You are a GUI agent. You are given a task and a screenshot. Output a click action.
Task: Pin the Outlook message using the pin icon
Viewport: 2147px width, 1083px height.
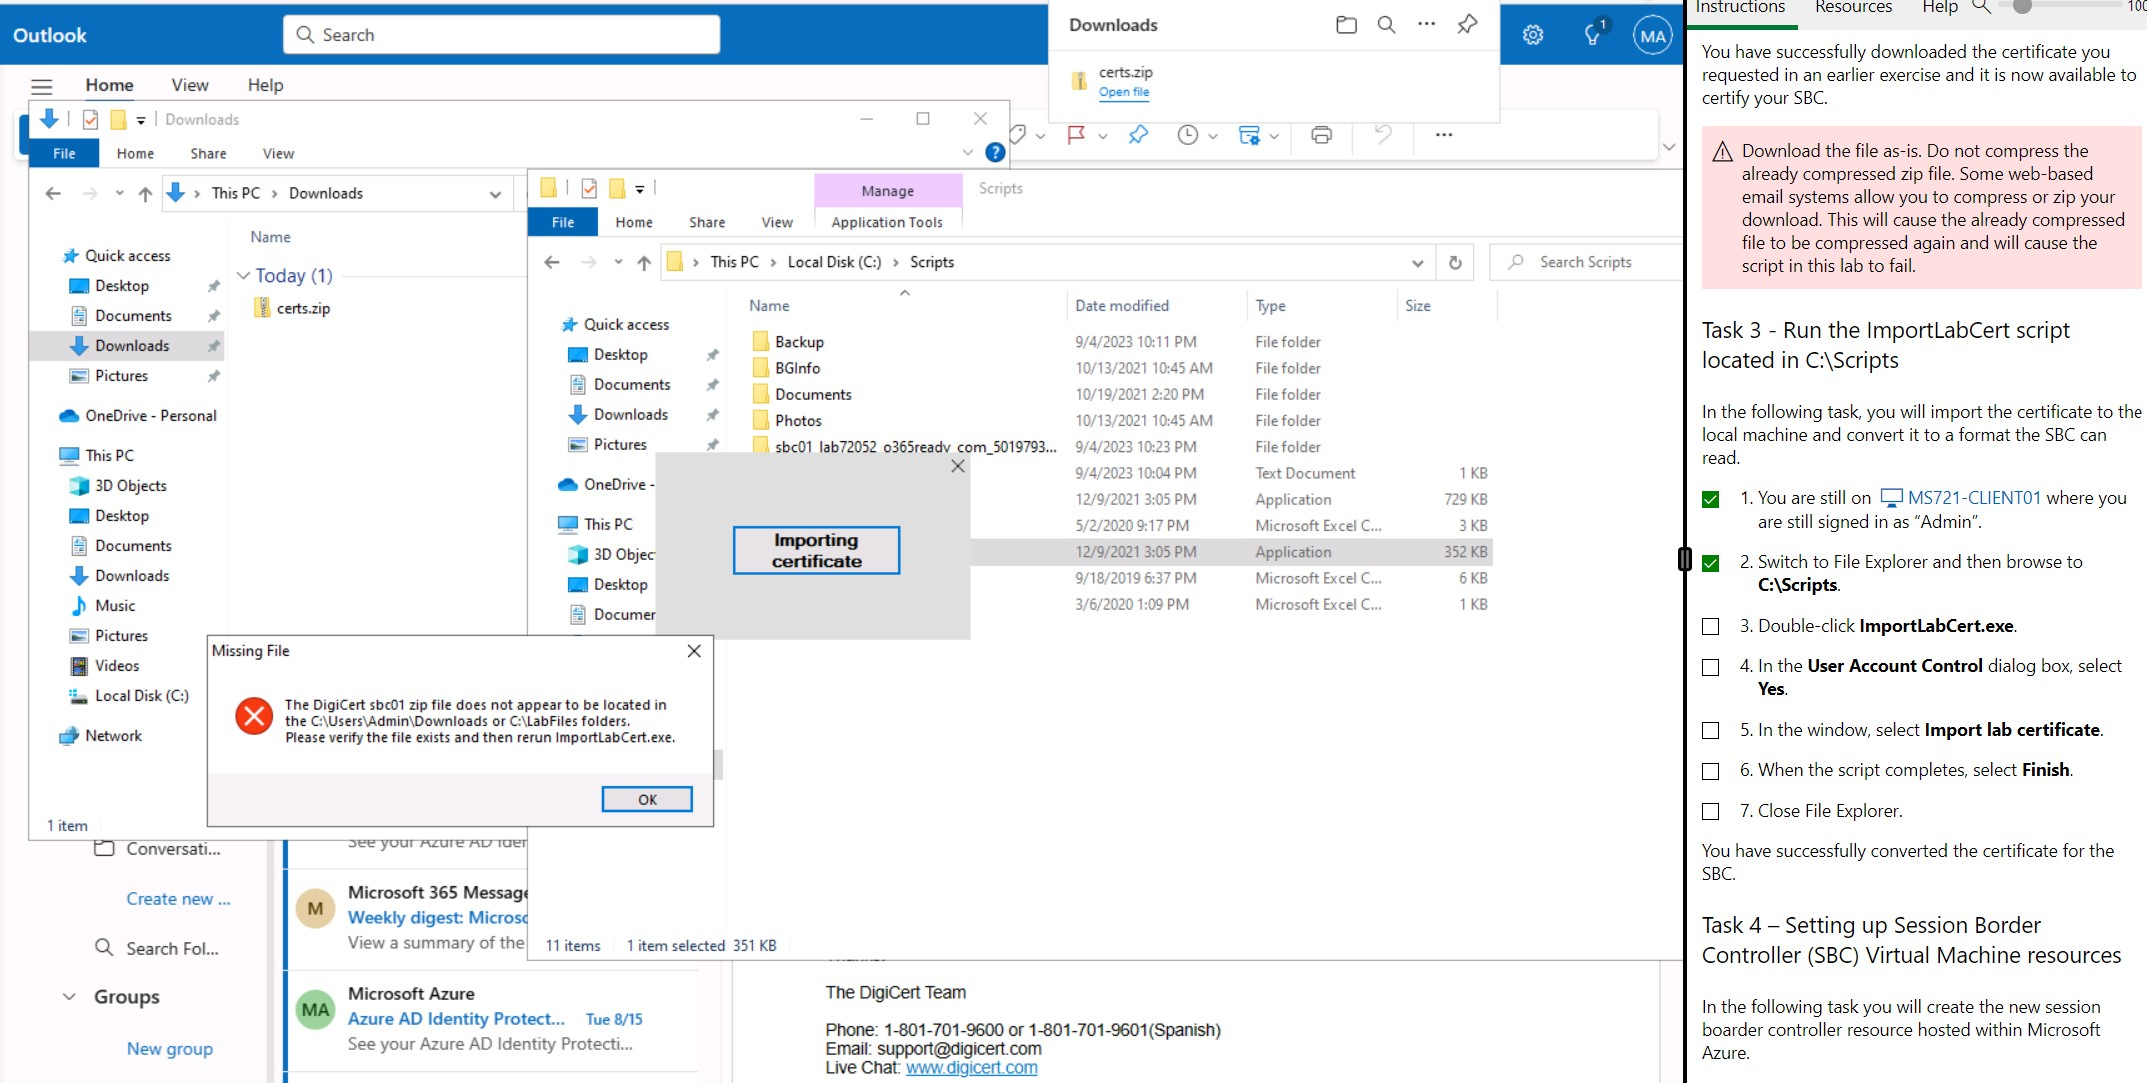pyautogui.click(x=1137, y=135)
